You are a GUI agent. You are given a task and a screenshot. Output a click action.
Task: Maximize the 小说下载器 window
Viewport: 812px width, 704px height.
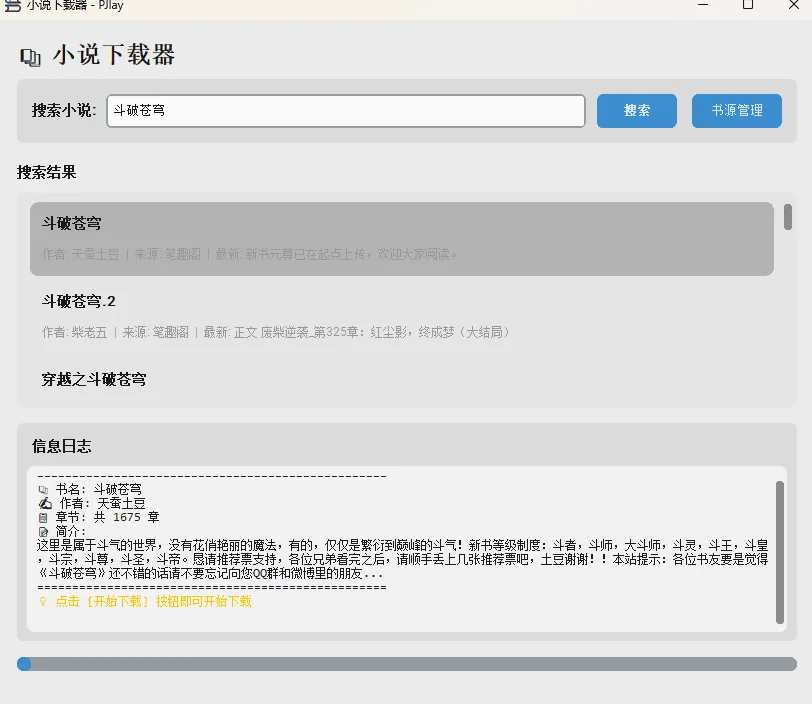pyautogui.click(x=748, y=5)
